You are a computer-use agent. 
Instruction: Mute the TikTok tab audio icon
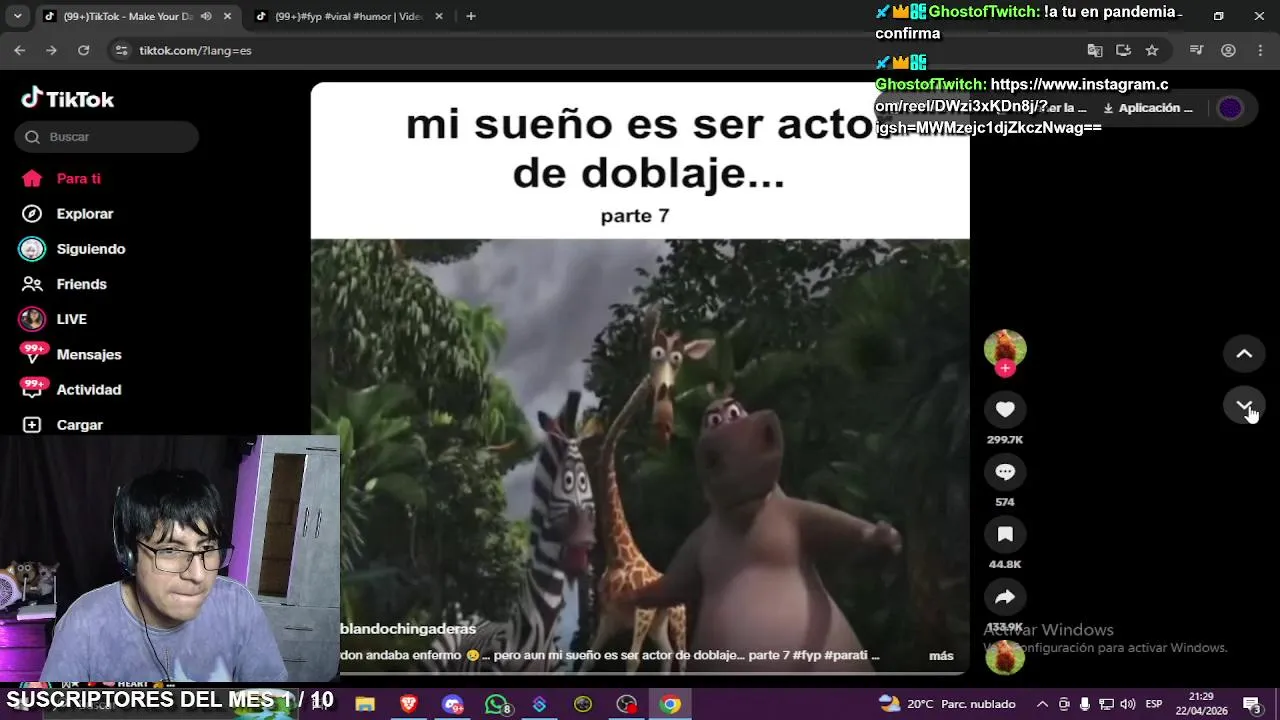[x=206, y=16]
